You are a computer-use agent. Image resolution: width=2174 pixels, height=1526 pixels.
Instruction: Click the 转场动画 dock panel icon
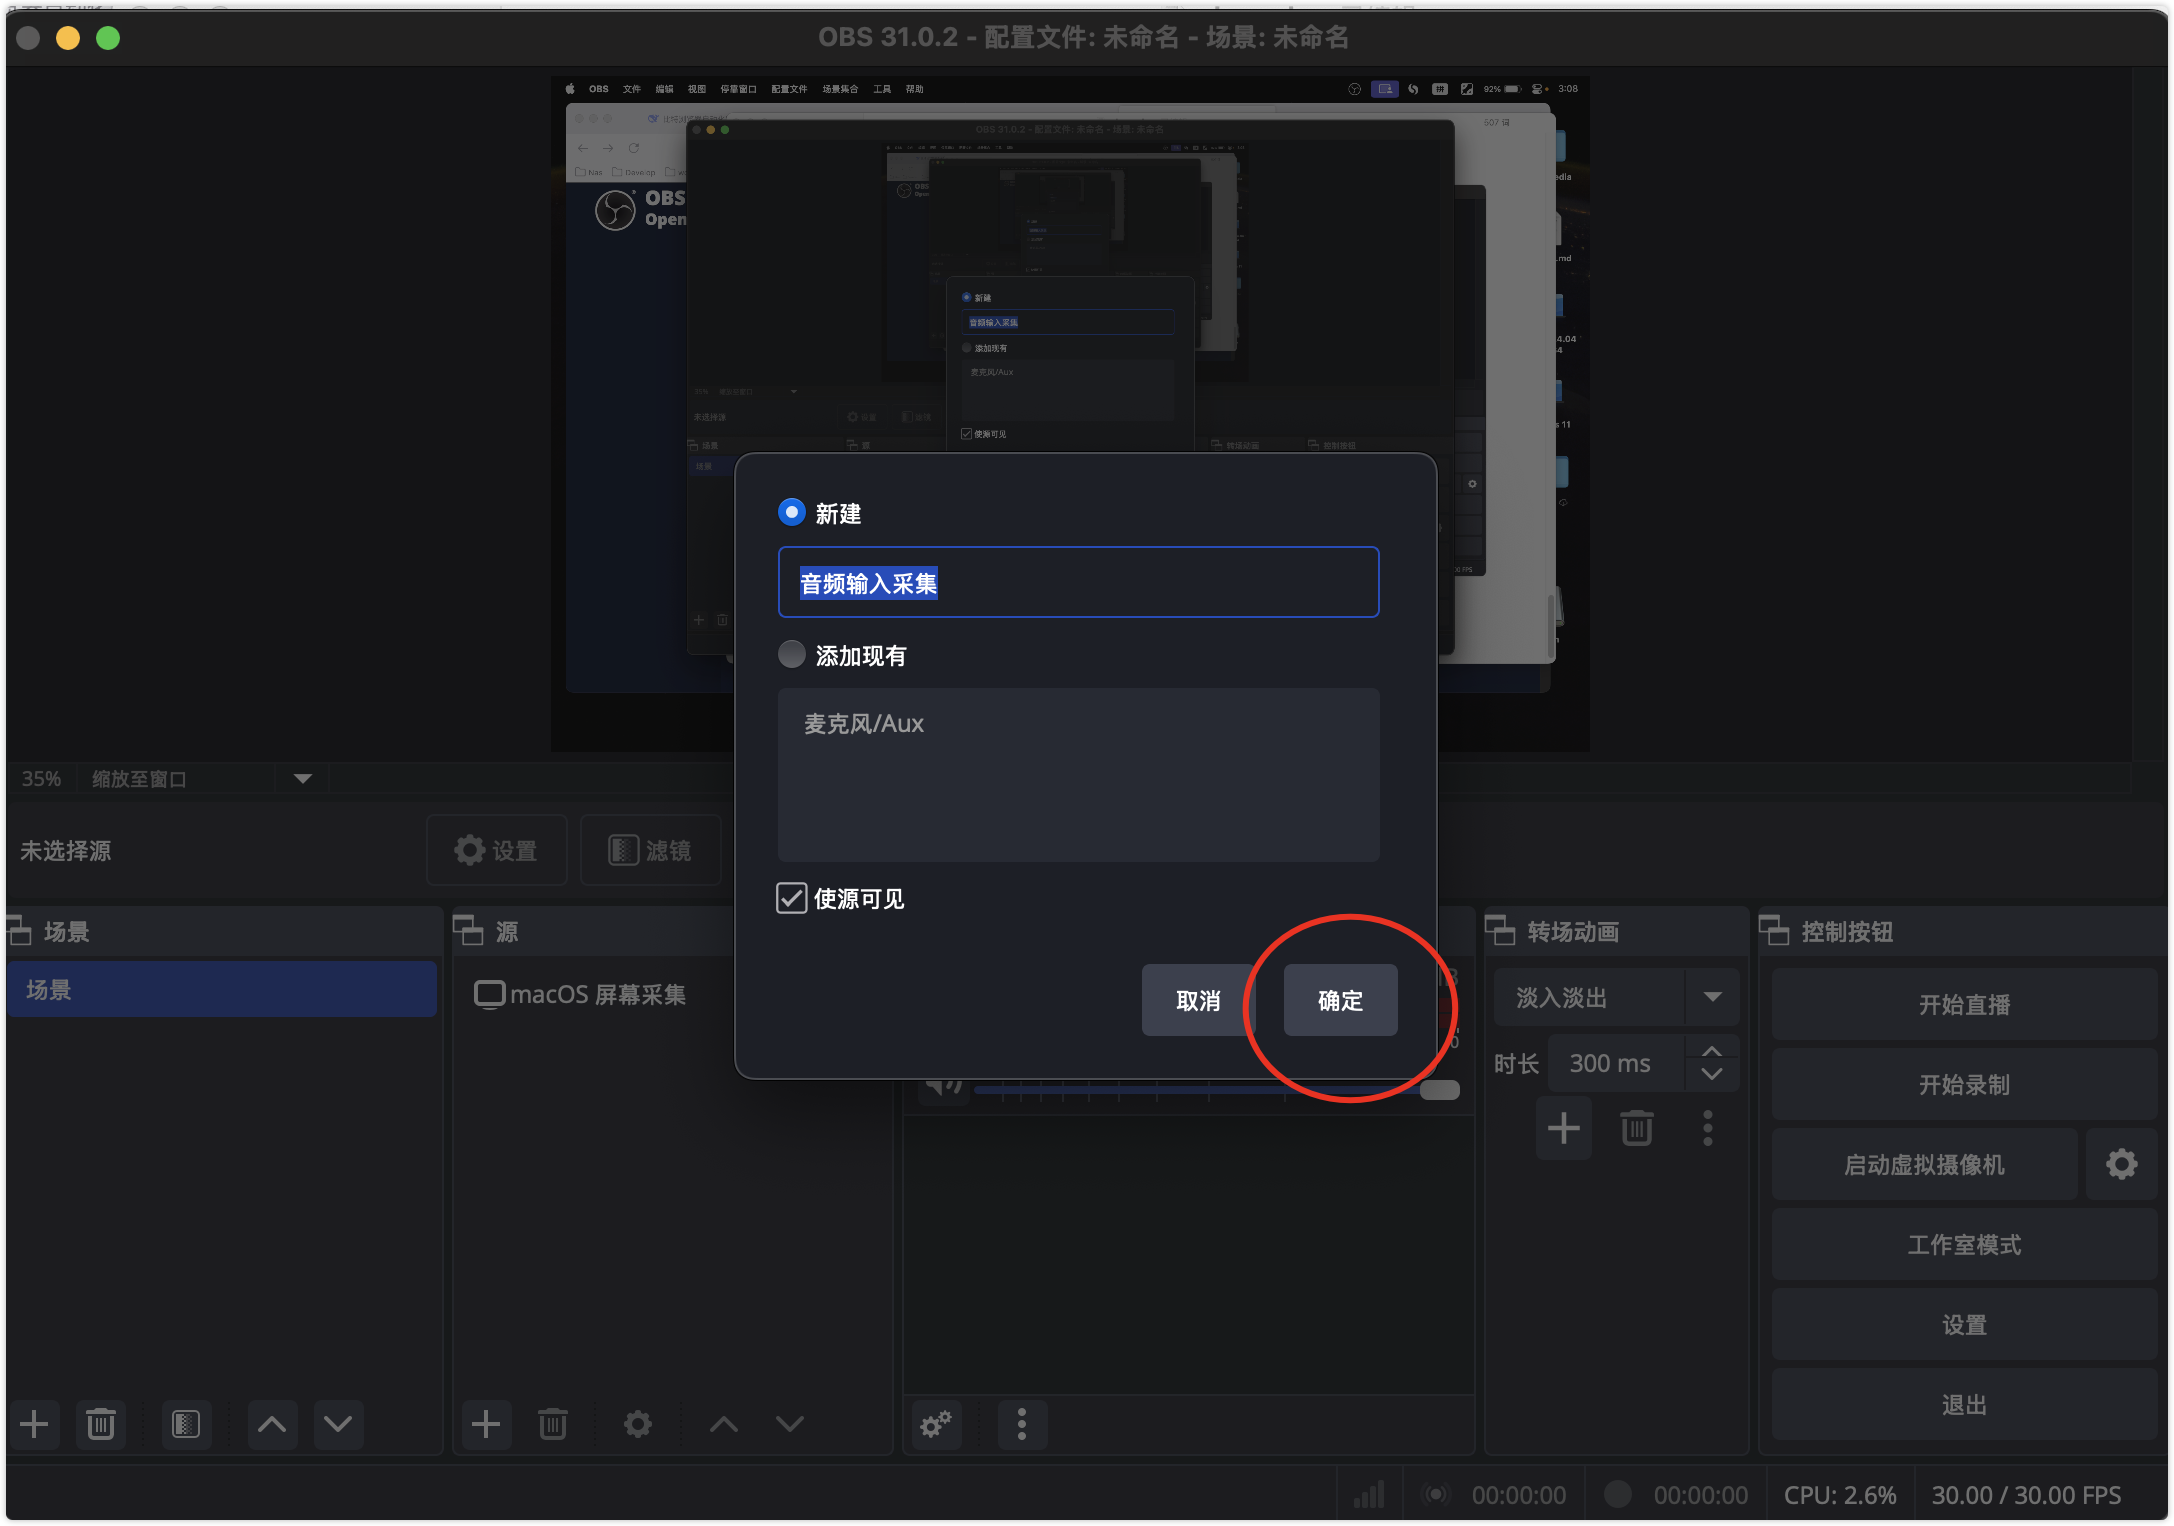pyautogui.click(x=1500, y=931)
